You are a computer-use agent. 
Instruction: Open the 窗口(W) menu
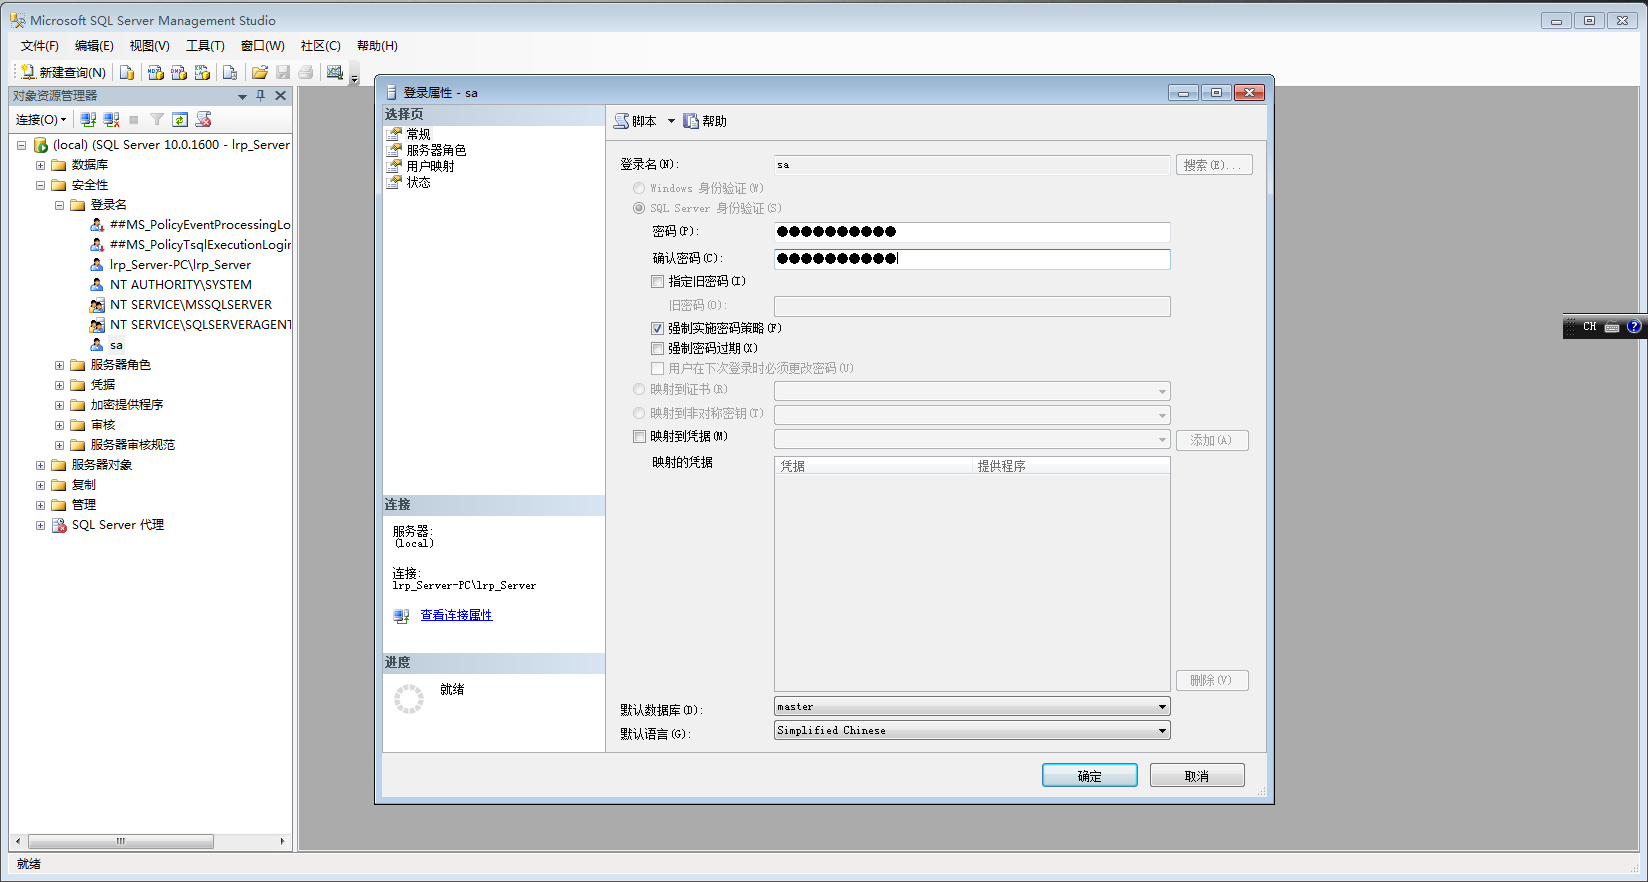tap(263, 46)
